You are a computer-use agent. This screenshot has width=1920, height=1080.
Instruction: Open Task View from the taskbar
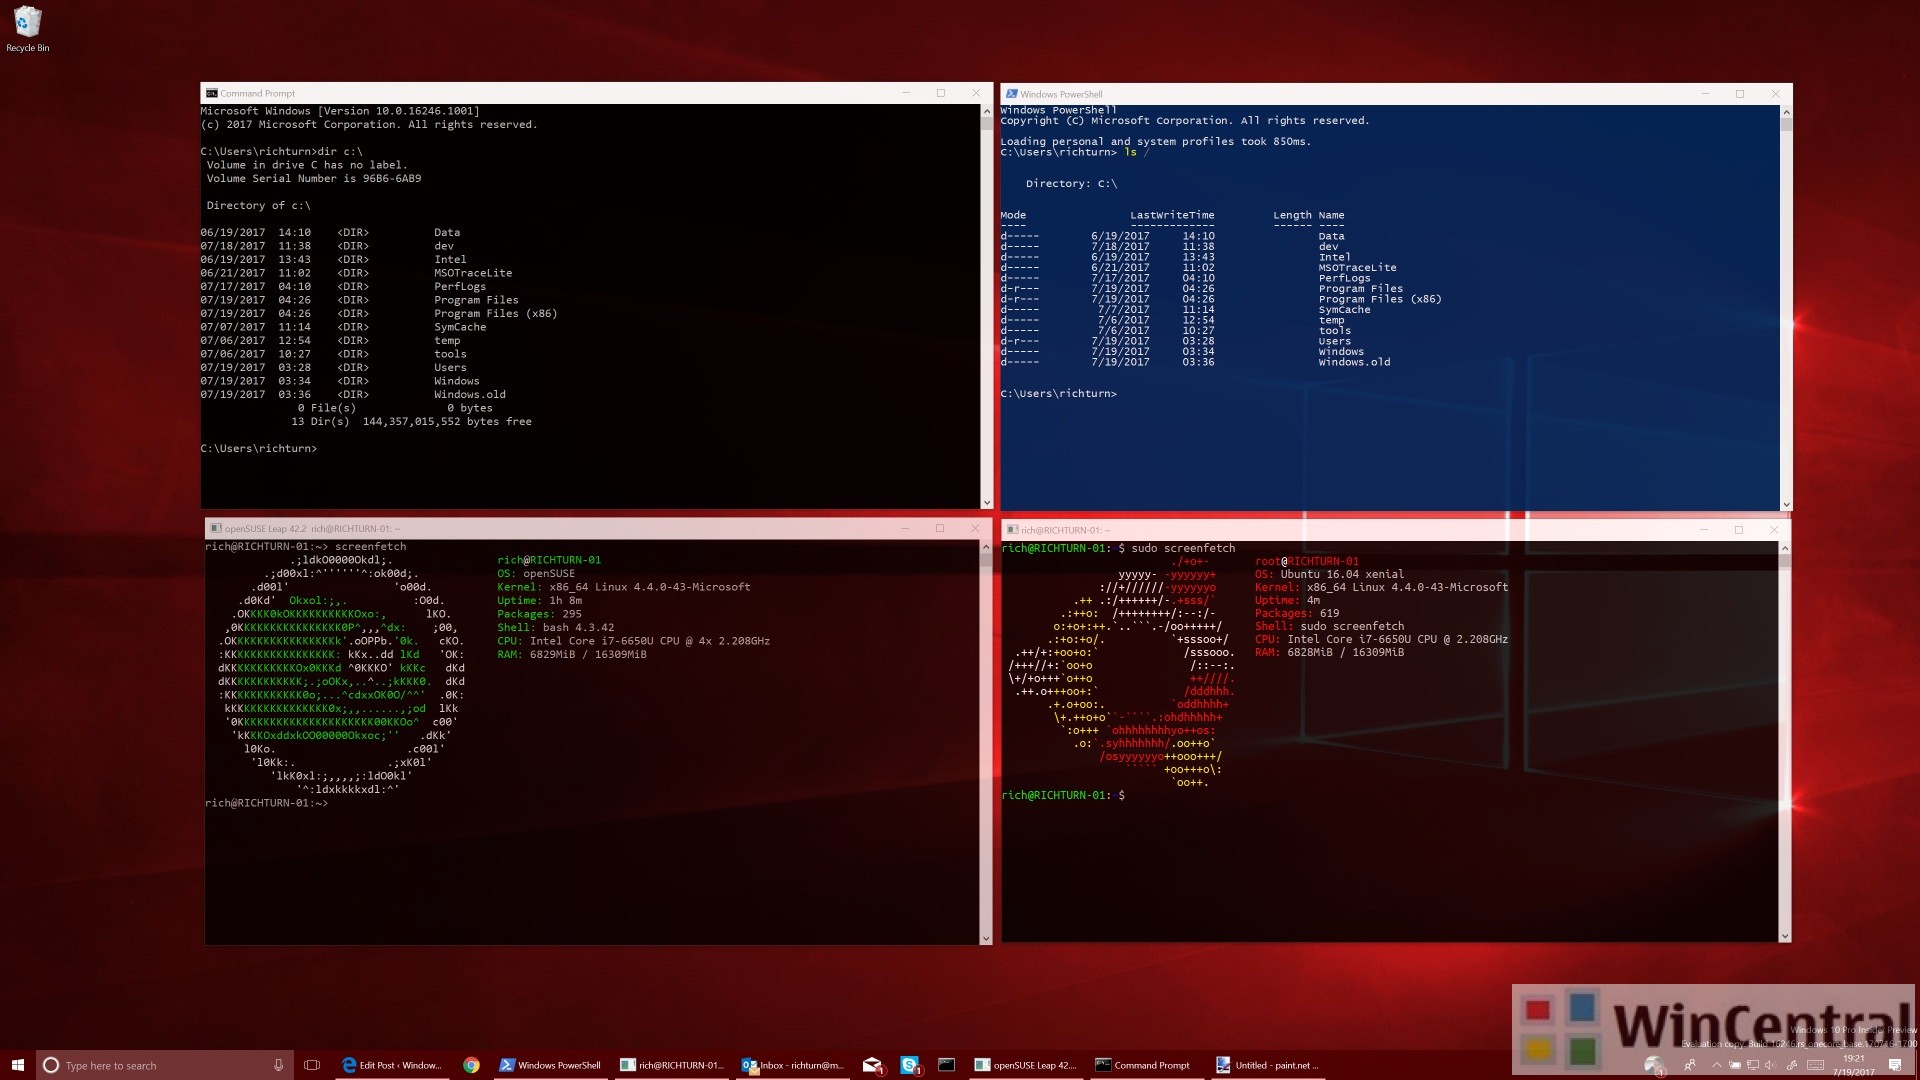coord(312,1065)
